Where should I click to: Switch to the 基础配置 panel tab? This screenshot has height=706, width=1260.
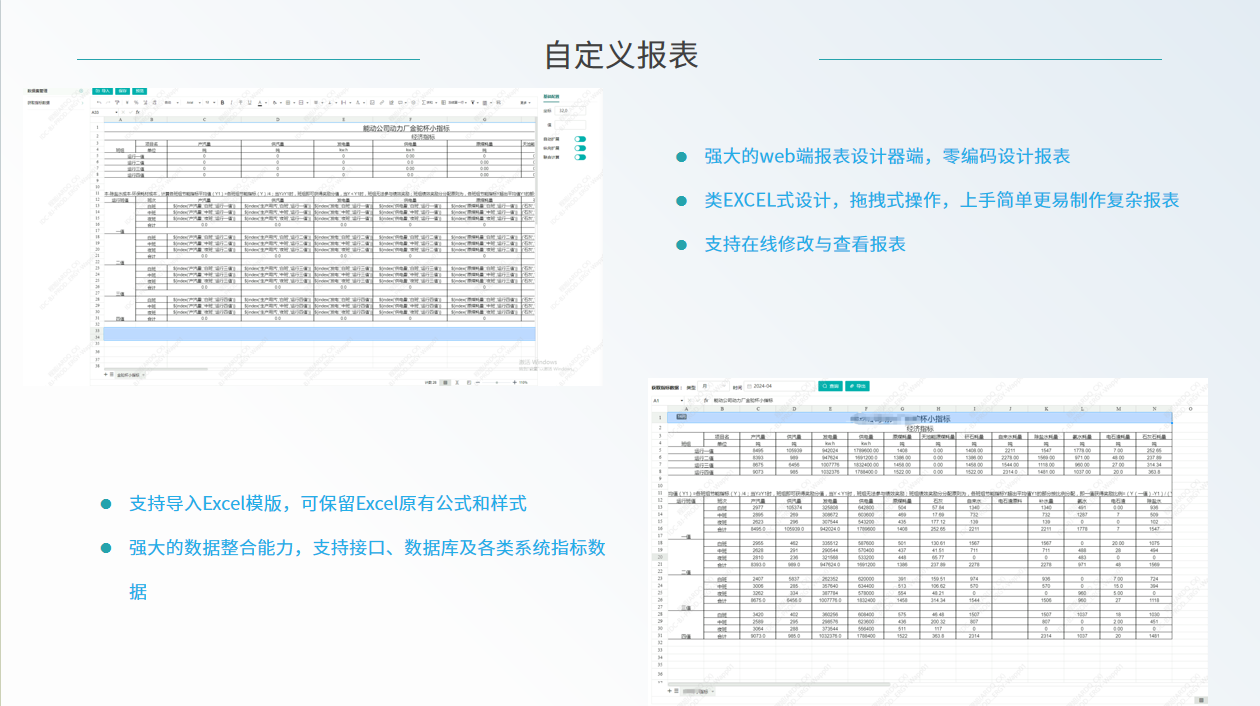551,96
